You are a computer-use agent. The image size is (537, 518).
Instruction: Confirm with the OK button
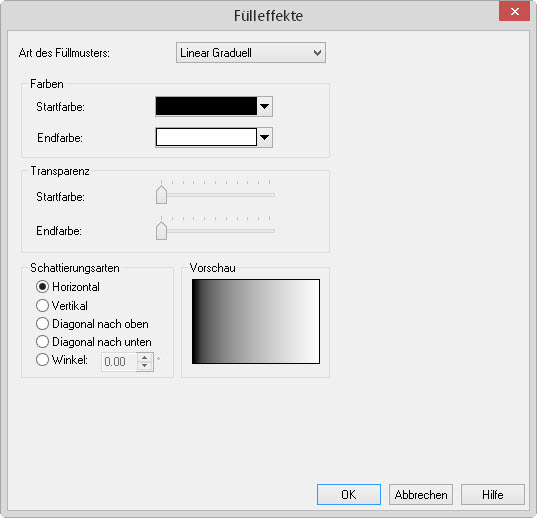[349, 494]
